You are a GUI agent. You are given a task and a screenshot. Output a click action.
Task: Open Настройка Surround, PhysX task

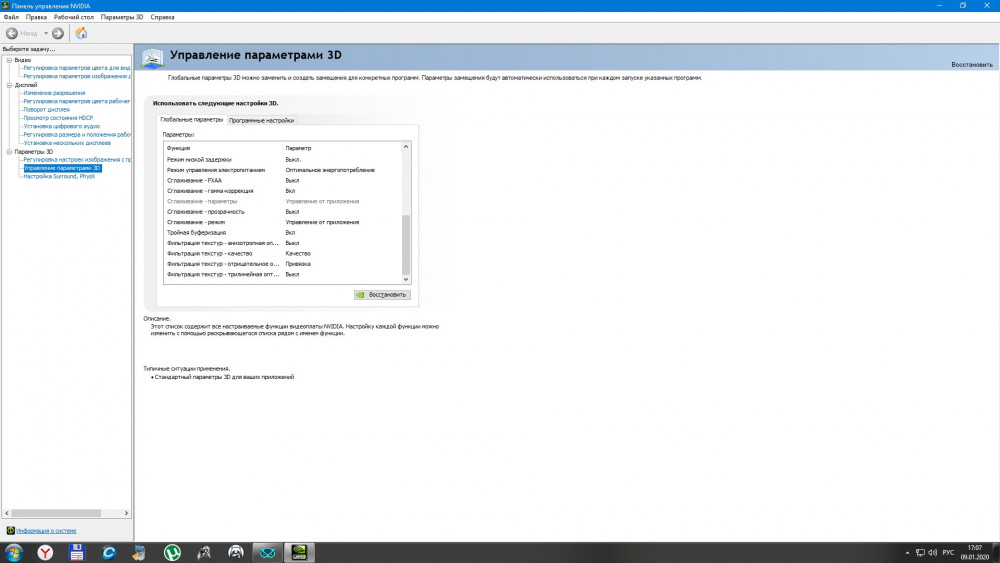(x=59, y=177)
